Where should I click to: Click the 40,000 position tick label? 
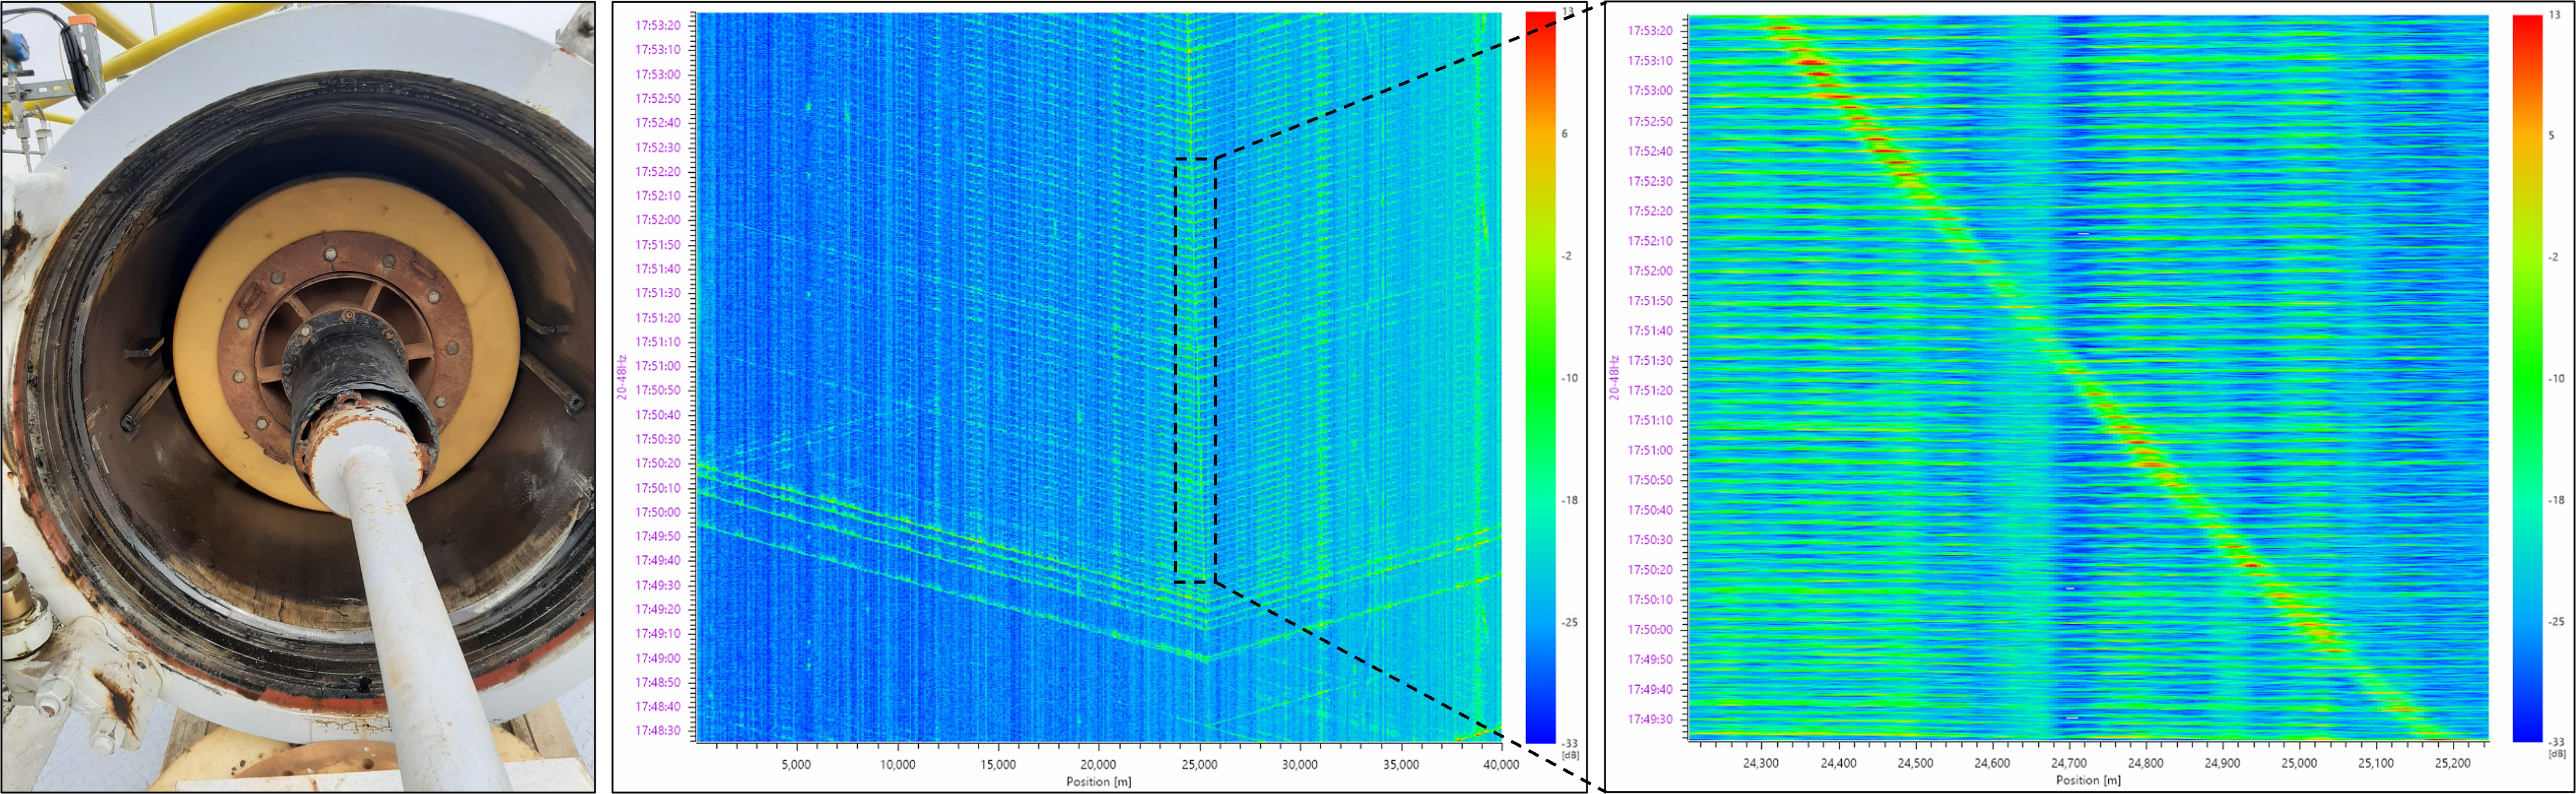pyautogui.click(x=1500, y=764)
